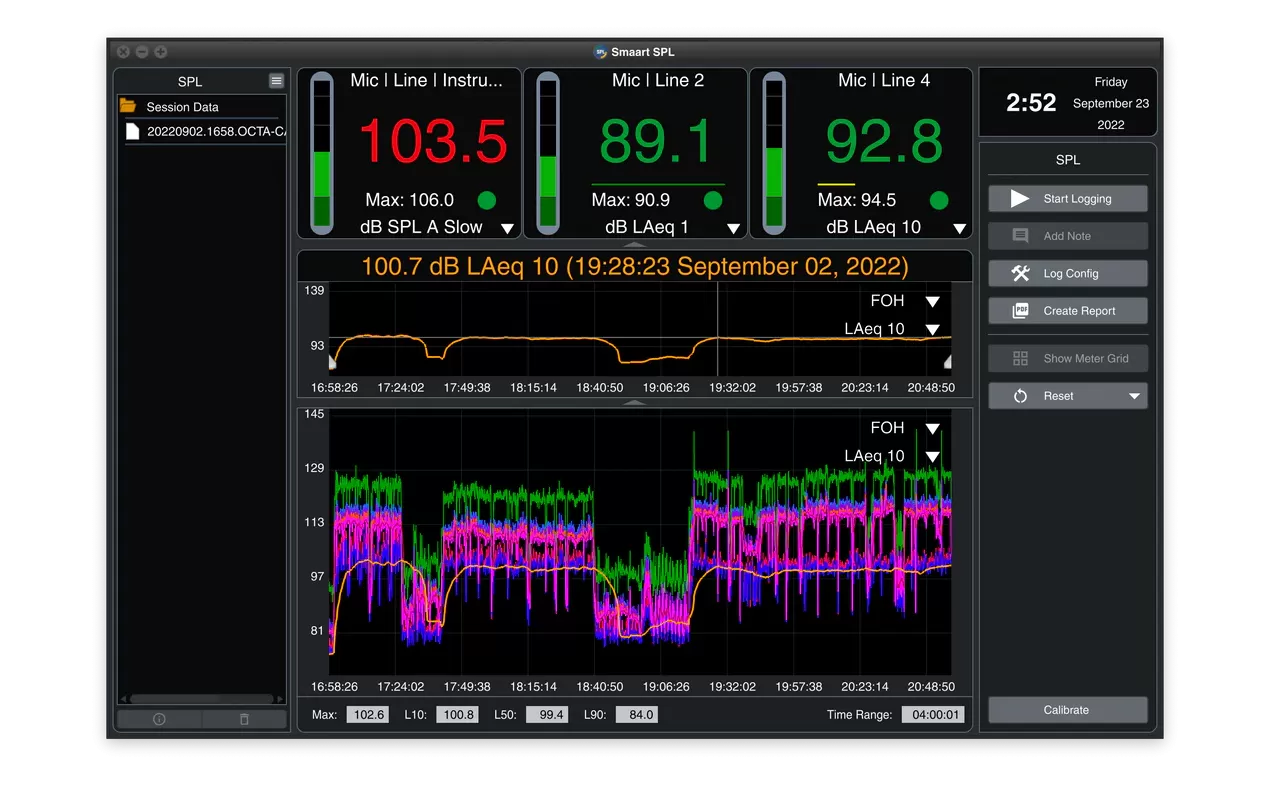Click the 100.7 dB LAeq 10 cursor readout

coord(634,267)
